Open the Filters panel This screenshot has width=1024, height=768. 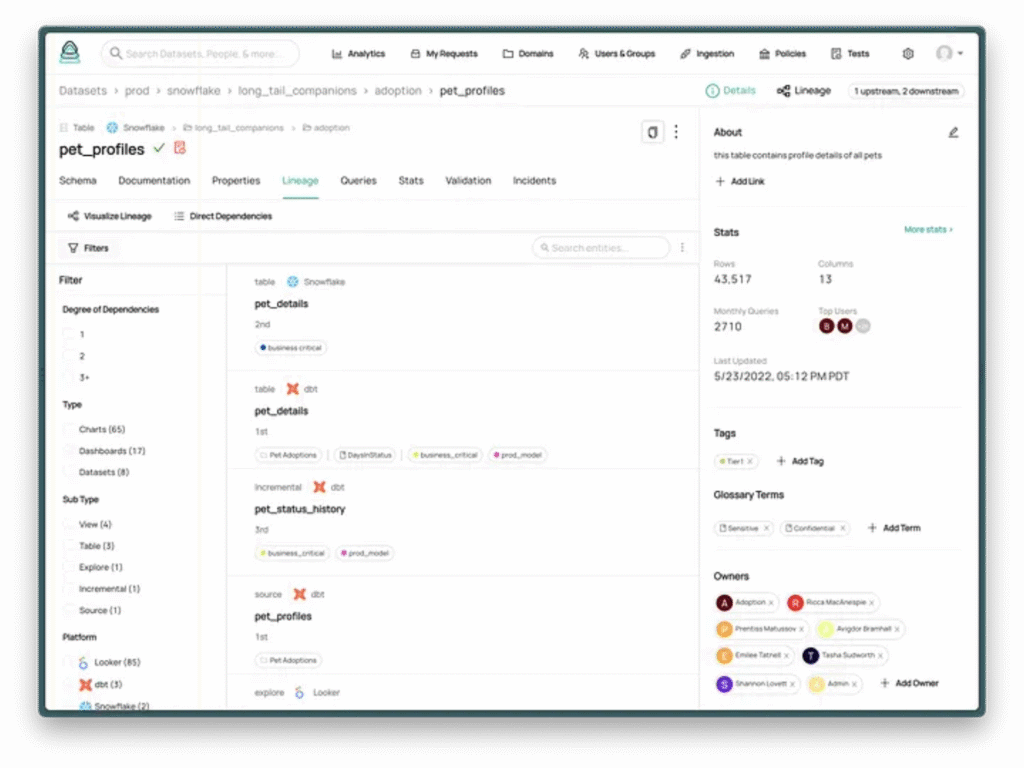88,247
